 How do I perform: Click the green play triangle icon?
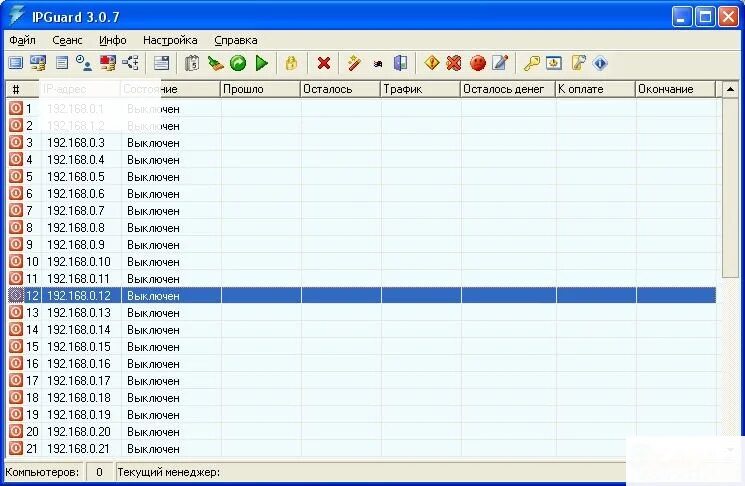(261, 63)
